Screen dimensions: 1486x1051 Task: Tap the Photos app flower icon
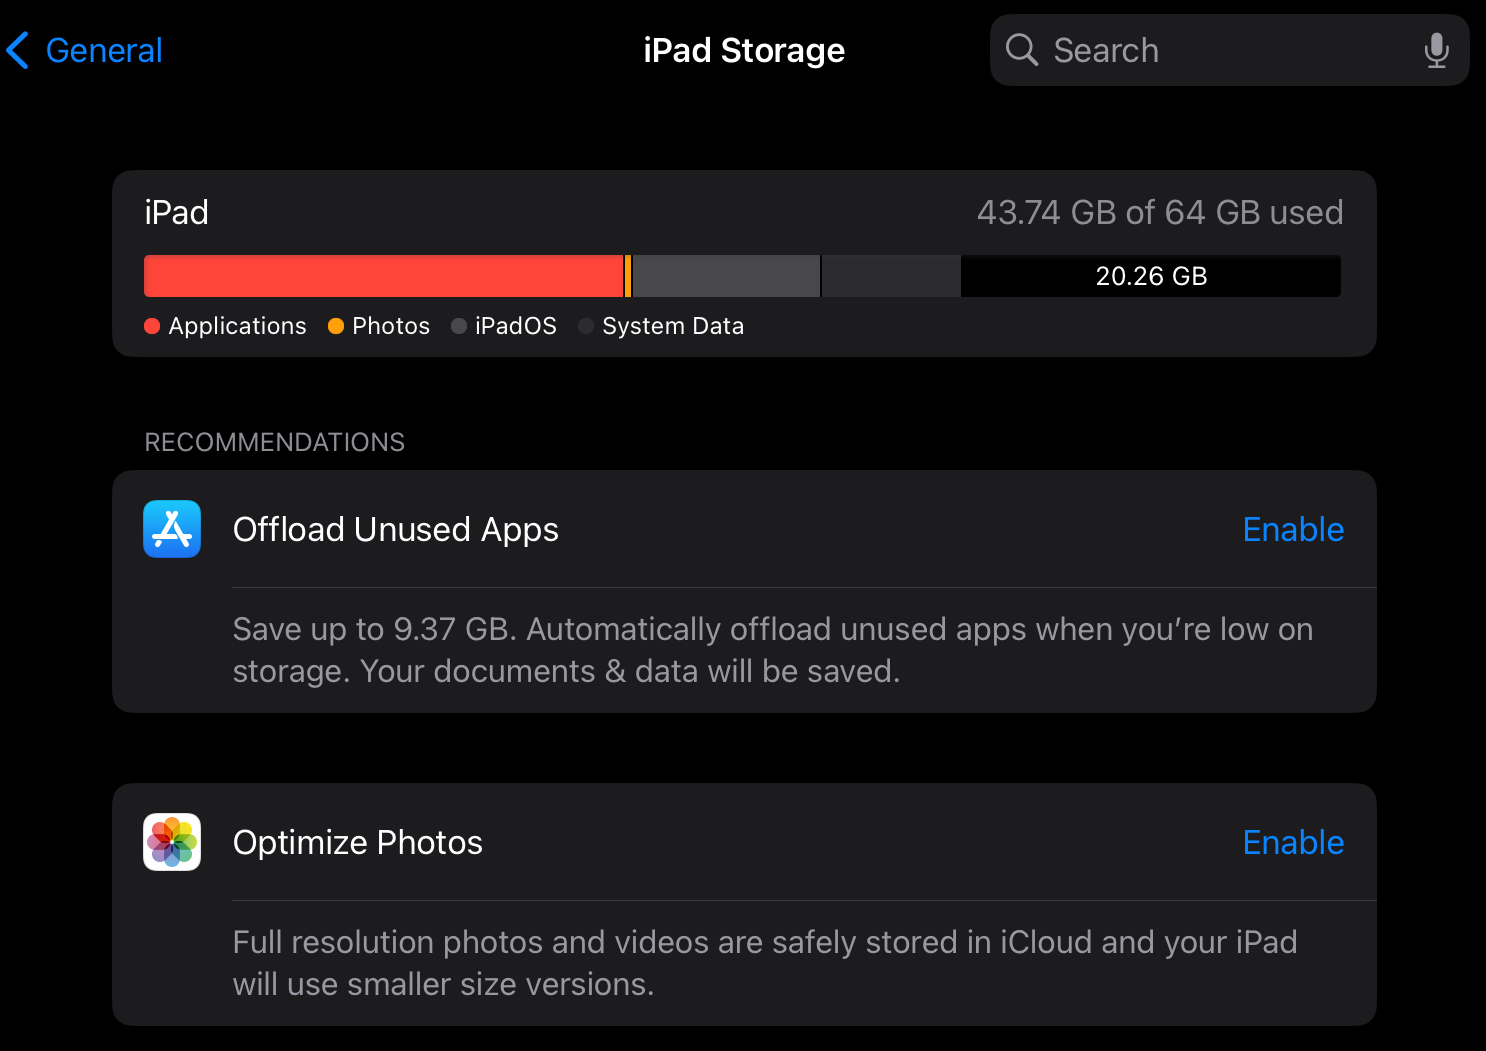click(x=172, y=842)
